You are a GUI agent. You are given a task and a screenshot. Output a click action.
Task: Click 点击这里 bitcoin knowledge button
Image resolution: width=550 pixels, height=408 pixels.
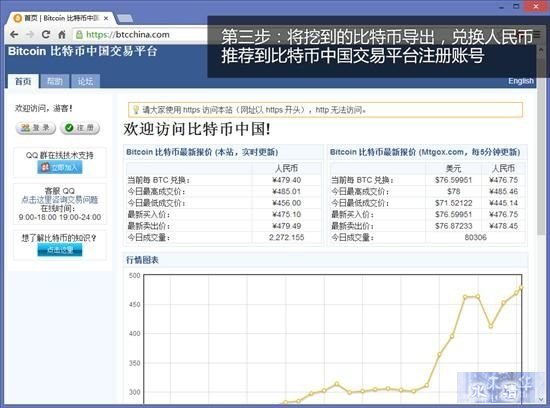pos(60,250)
